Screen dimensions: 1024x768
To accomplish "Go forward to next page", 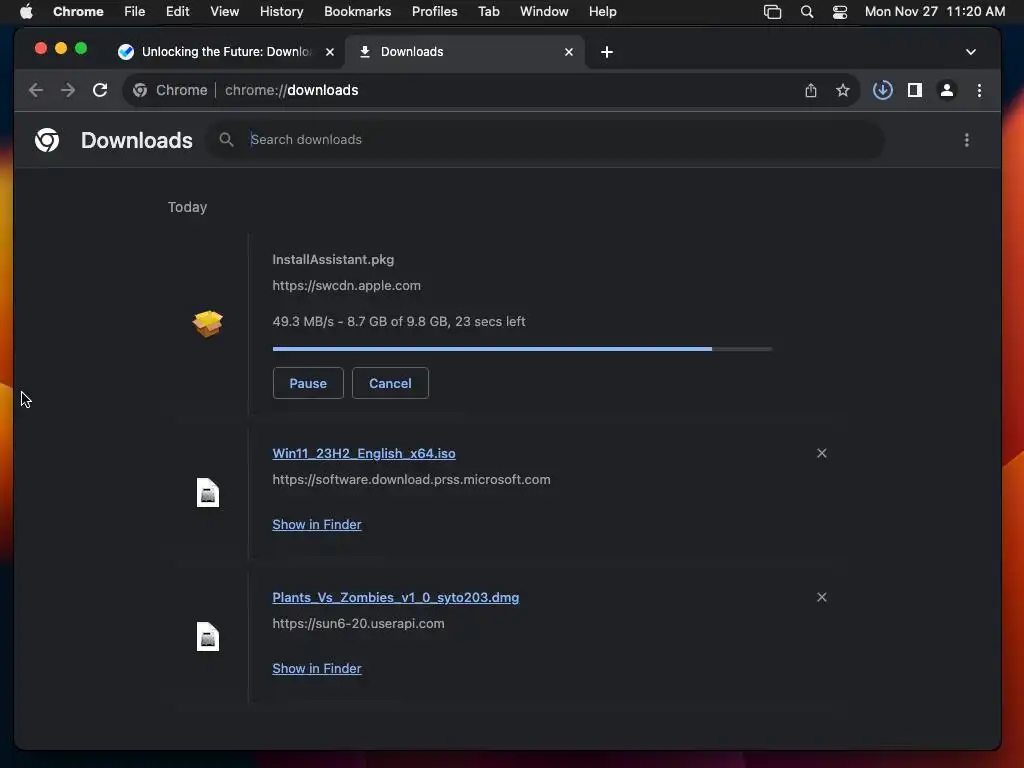I will pos(68,90).
